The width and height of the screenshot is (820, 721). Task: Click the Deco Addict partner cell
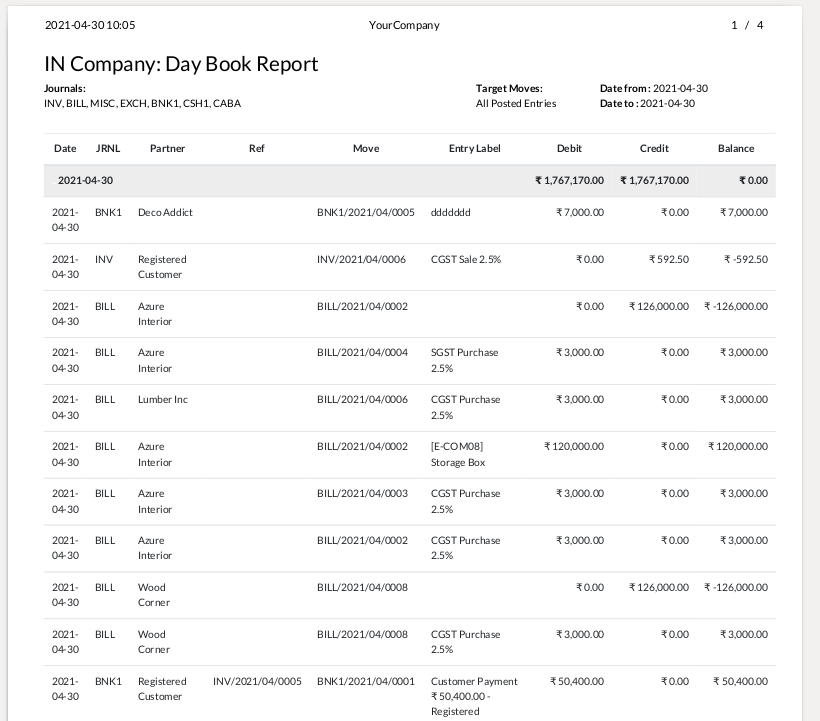(x=165, y=212)
